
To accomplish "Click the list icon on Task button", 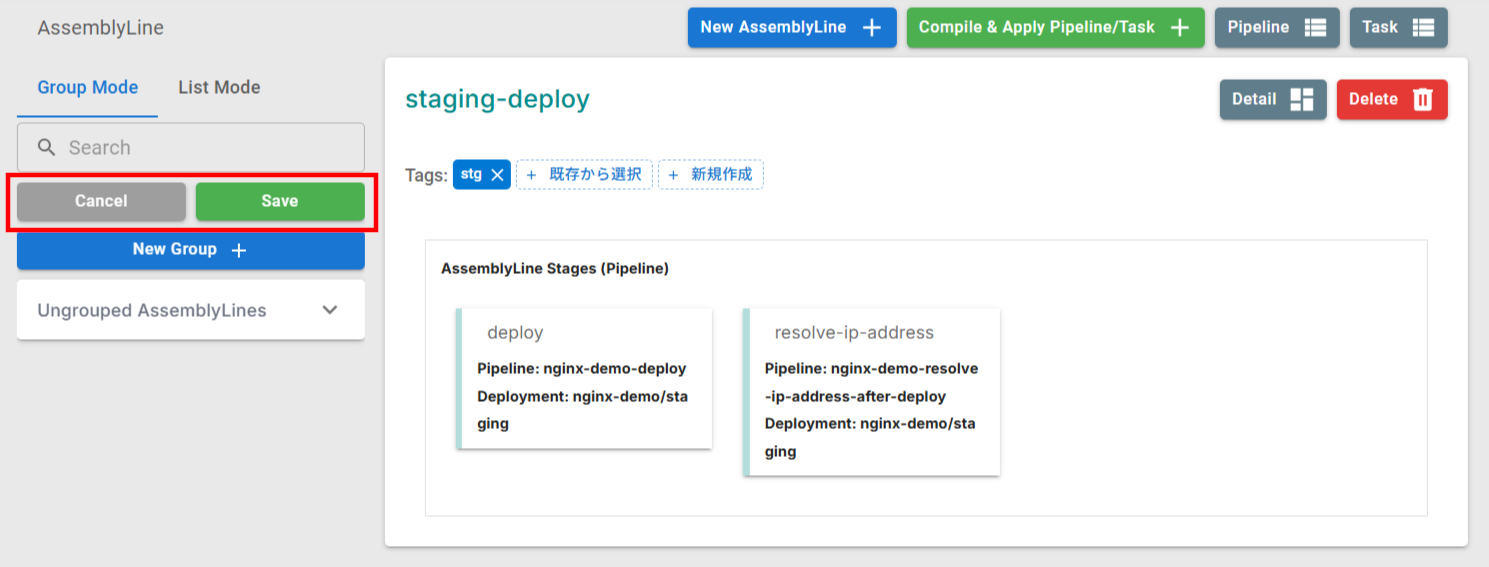I will pyautogui.click(x=1423, y=28).
